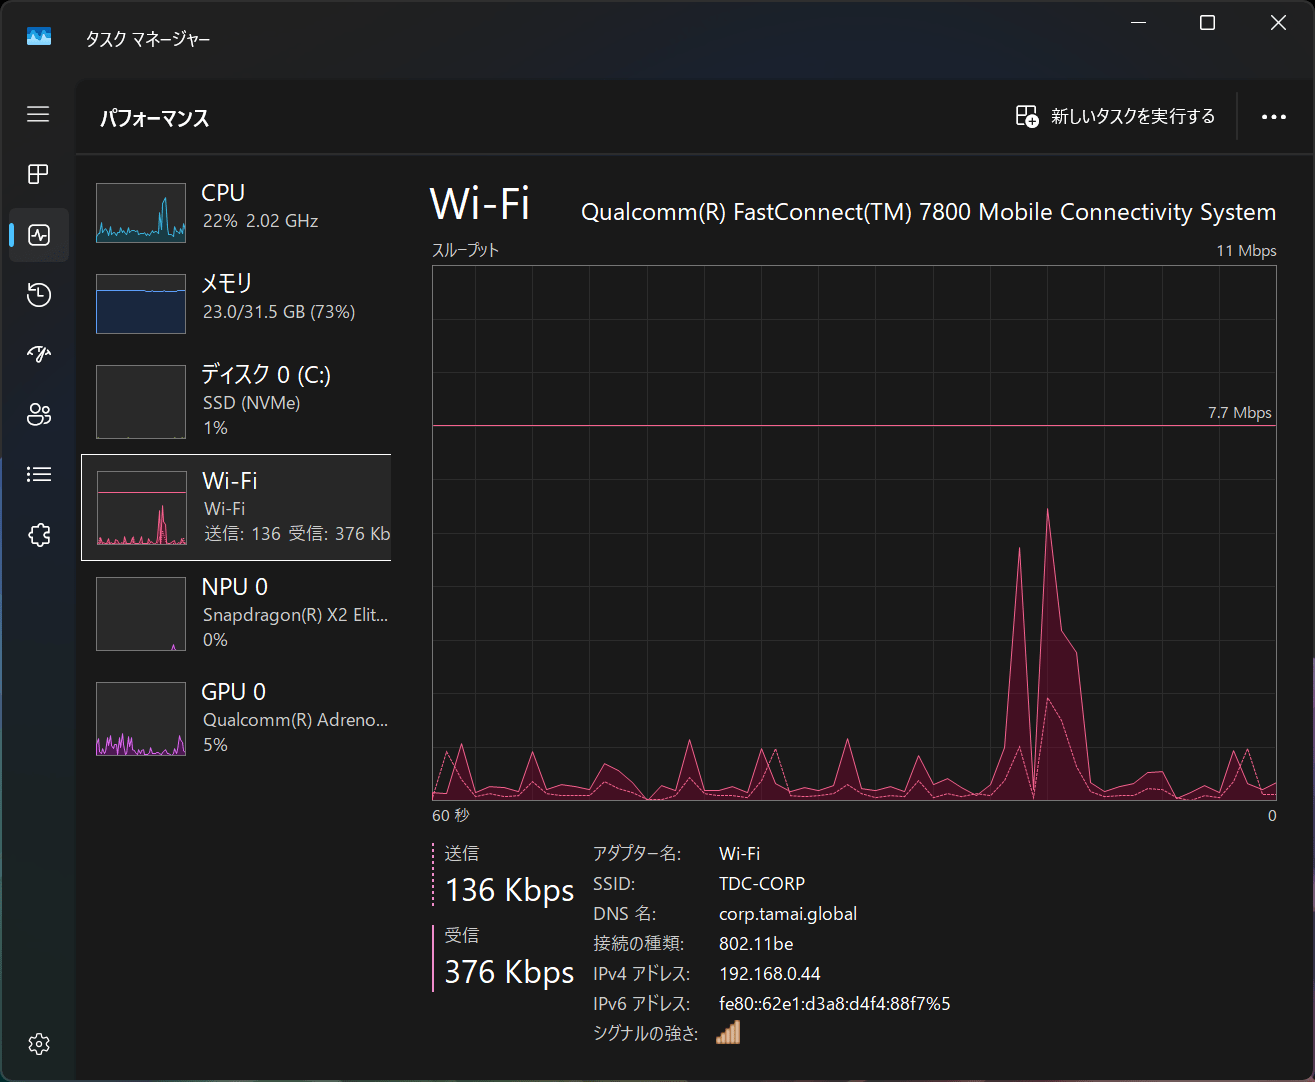The width and height of the screenshot is (1315, 1082).
Task: Click the connection type 802.11be
Action: click(756, 944)
